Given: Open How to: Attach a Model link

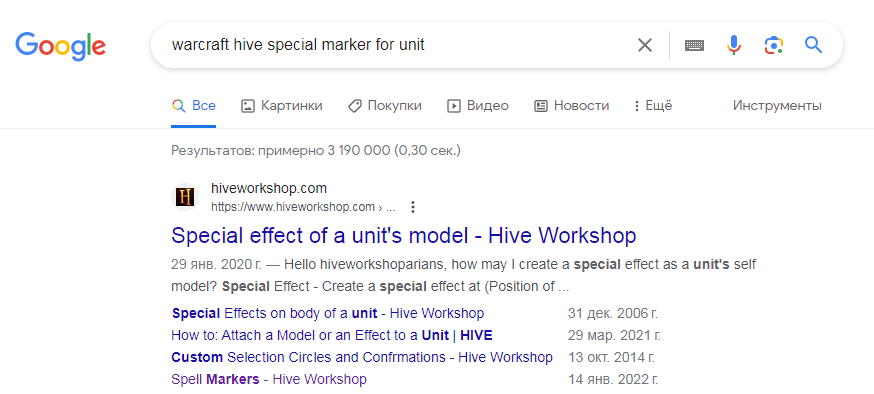Looking at the screenshot, I should (332, 335).
